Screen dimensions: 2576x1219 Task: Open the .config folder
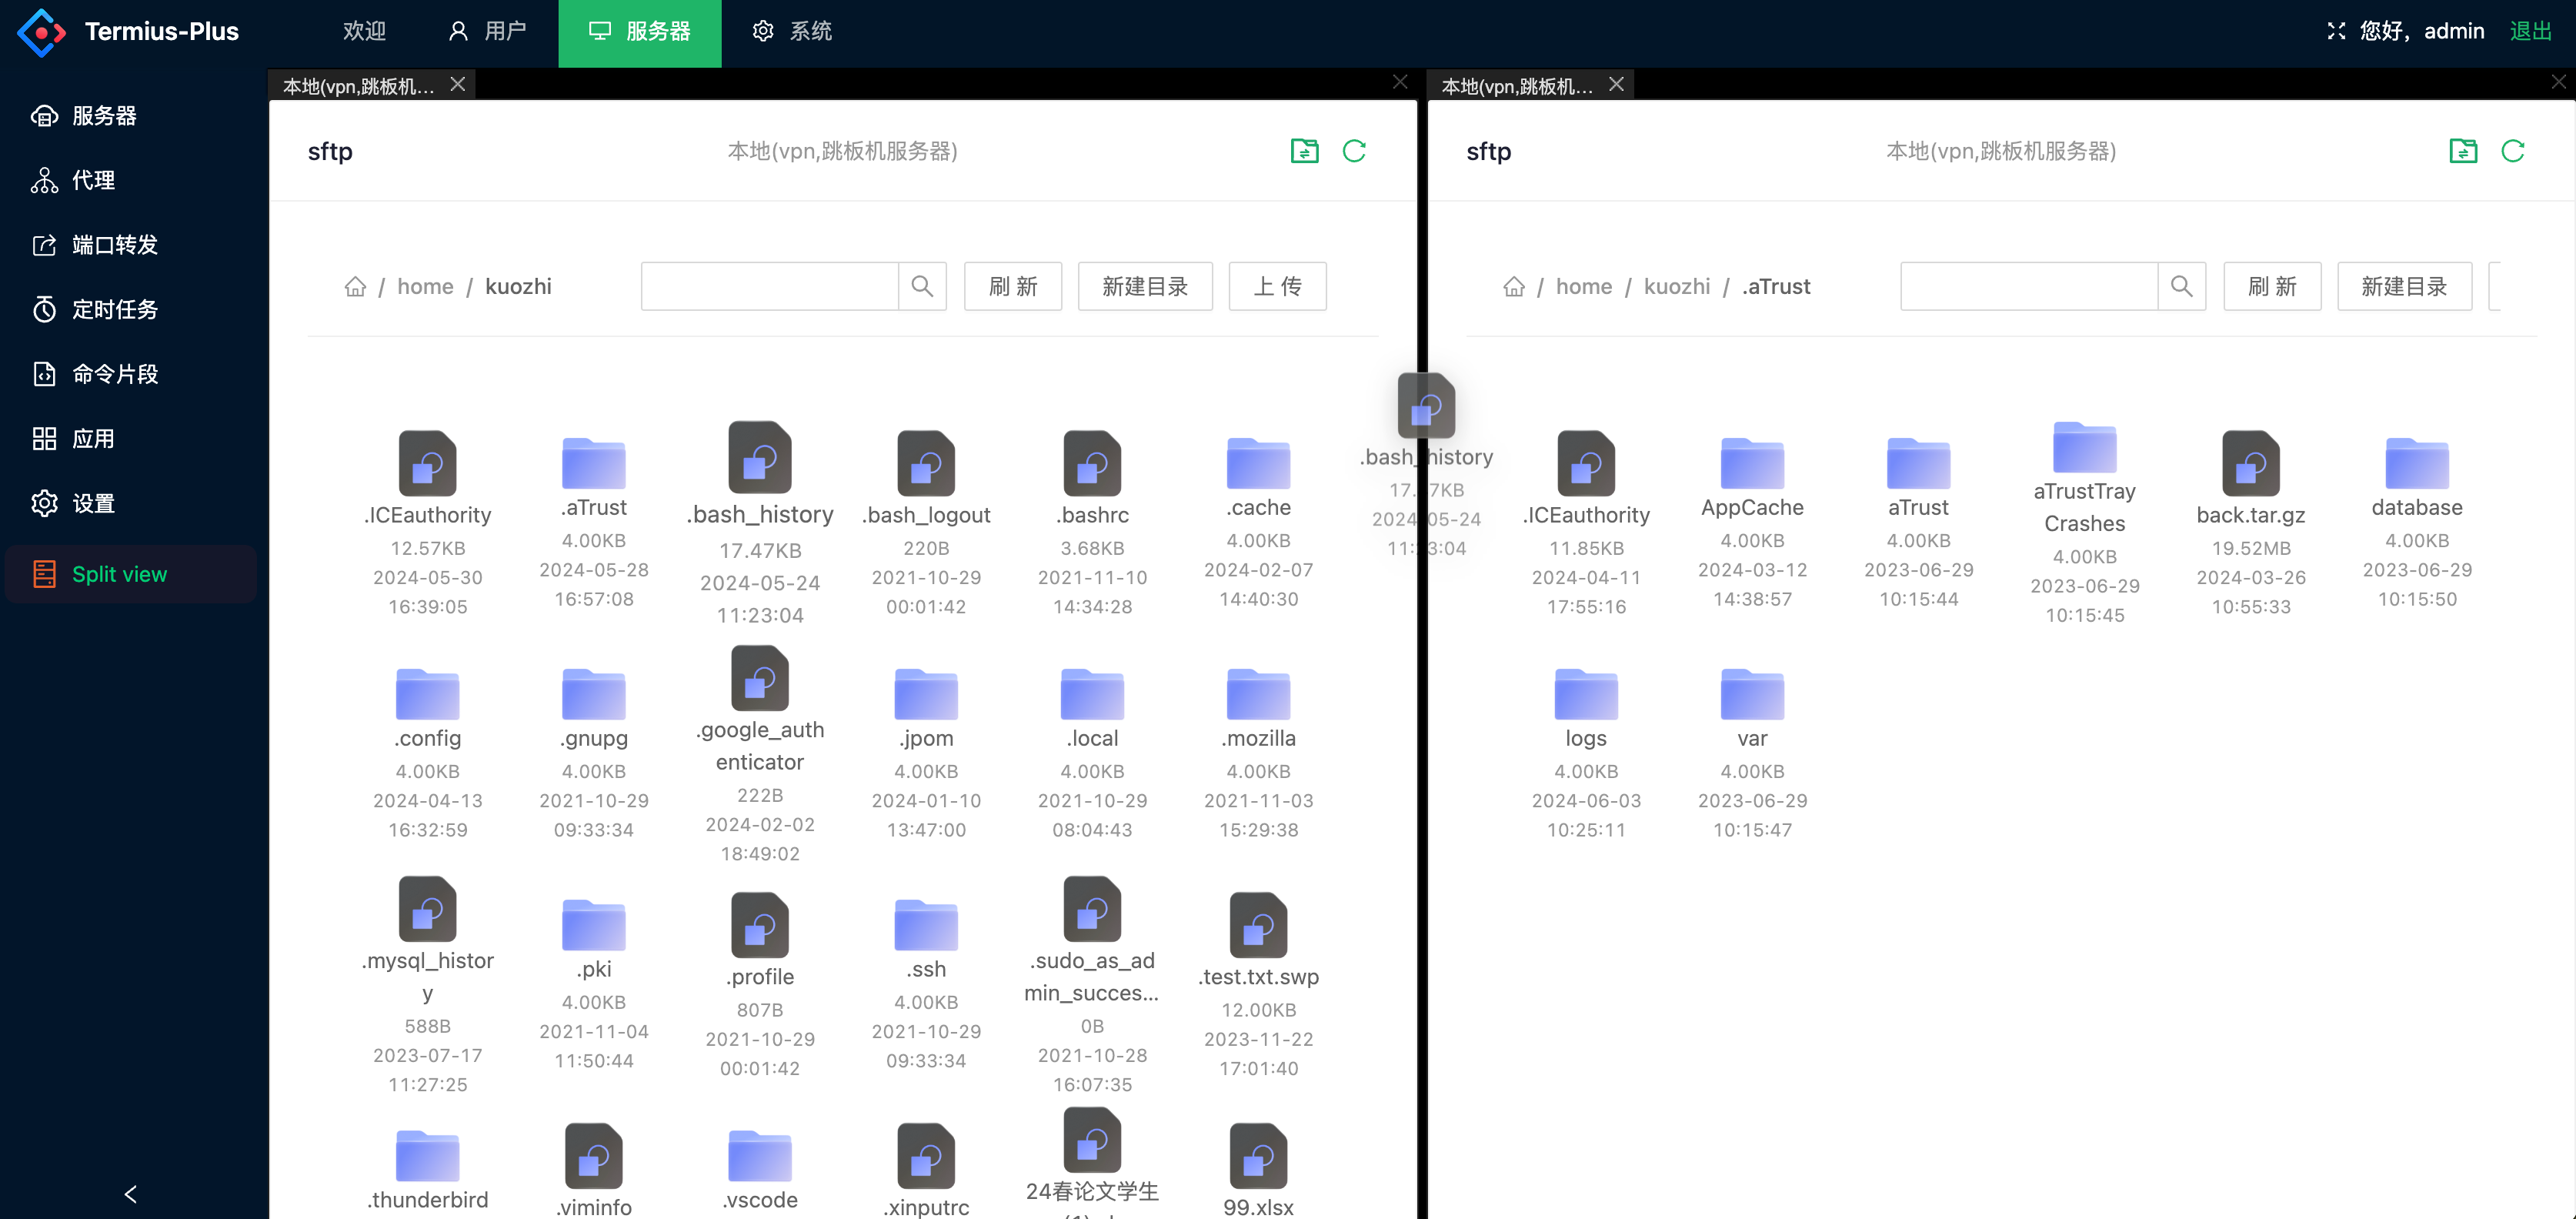pyautogui.click(x=428, y=694)
